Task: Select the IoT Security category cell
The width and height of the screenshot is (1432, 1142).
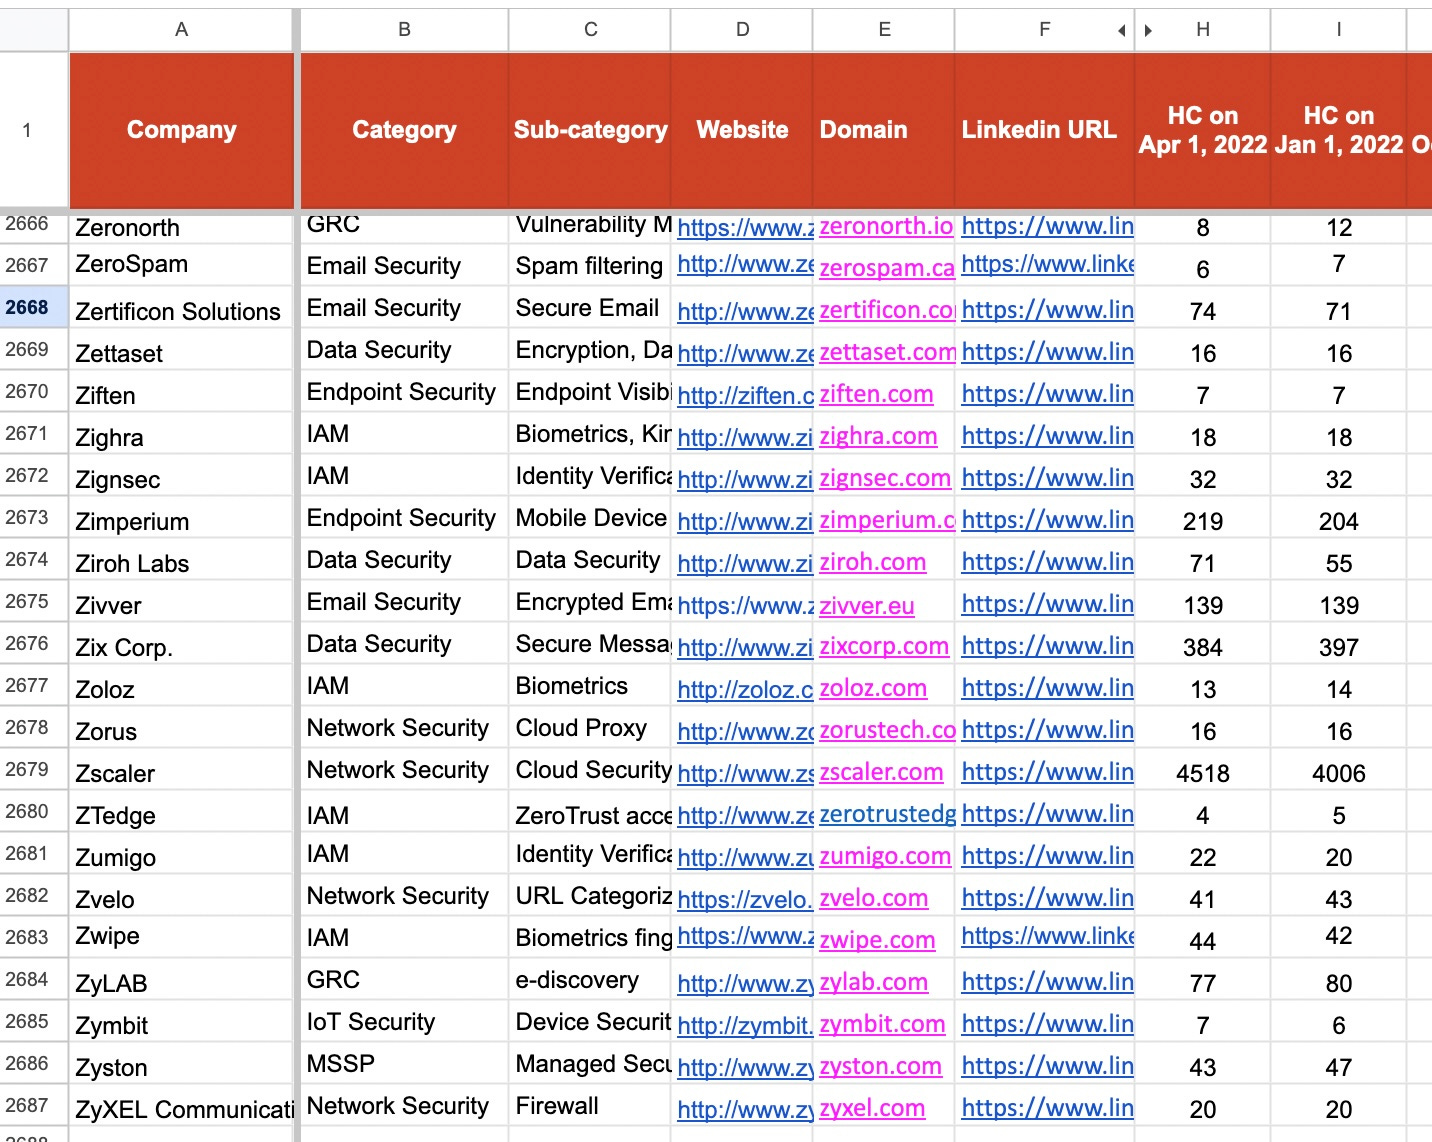Action: 404,1021
